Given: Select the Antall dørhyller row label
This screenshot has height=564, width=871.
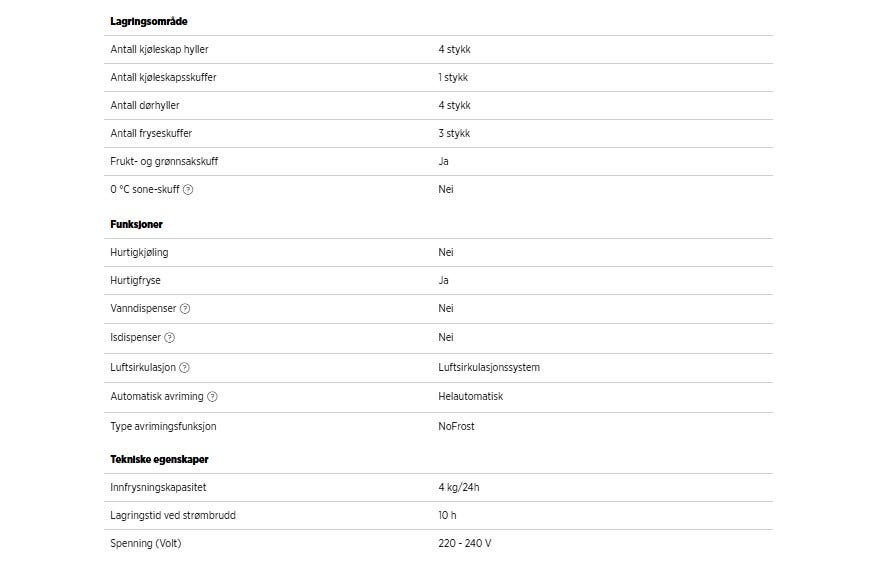Looking at the screenshot, I should pyautogui.click(x=145, y=105).
